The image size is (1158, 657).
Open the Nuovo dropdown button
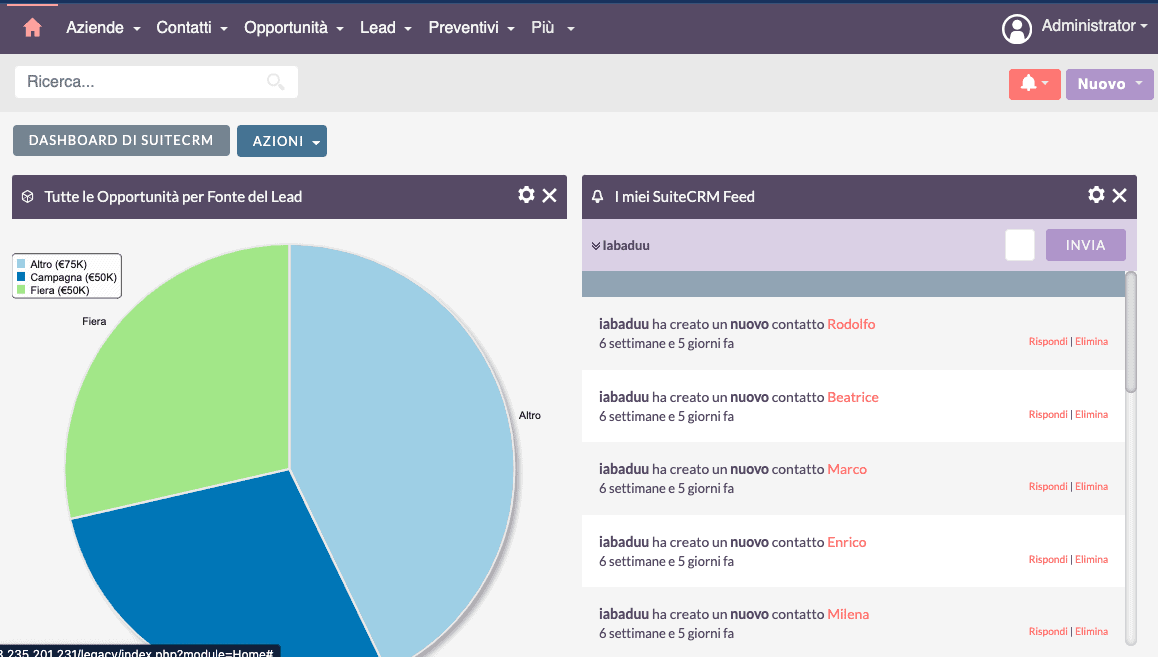tap(1109, 83)
